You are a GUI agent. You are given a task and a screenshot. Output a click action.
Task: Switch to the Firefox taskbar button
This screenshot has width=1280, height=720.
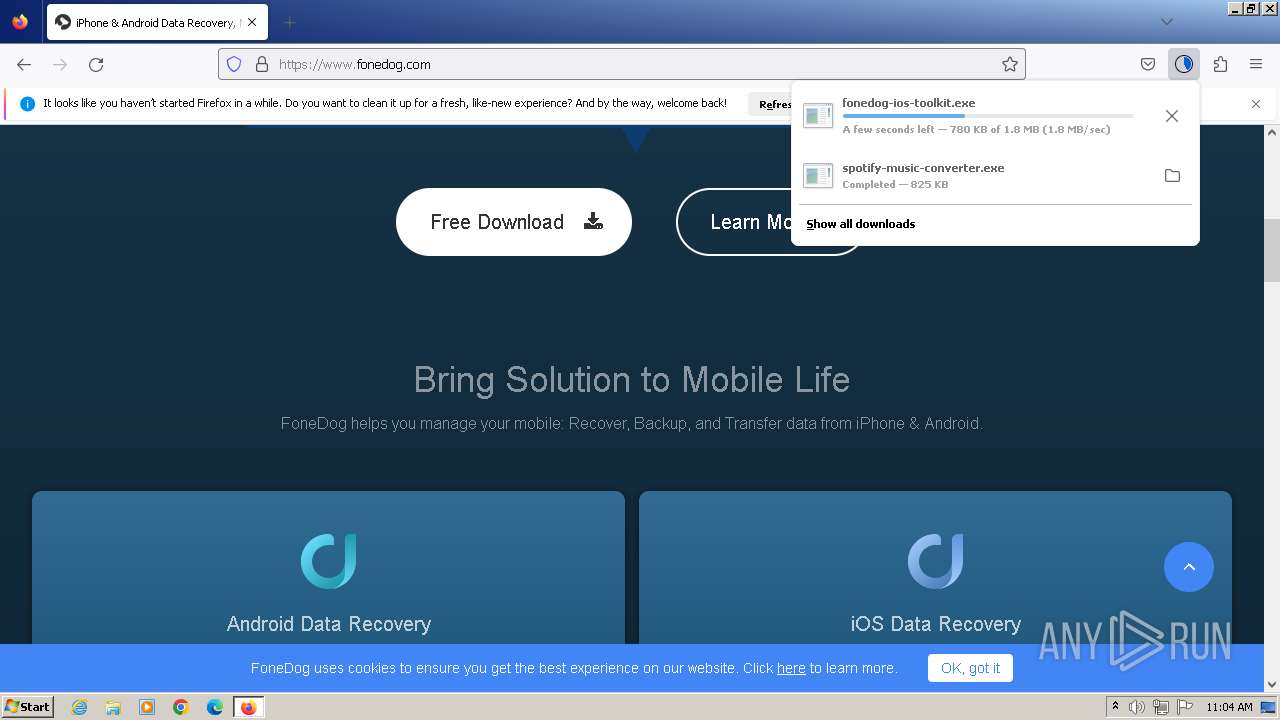[248, 707]
